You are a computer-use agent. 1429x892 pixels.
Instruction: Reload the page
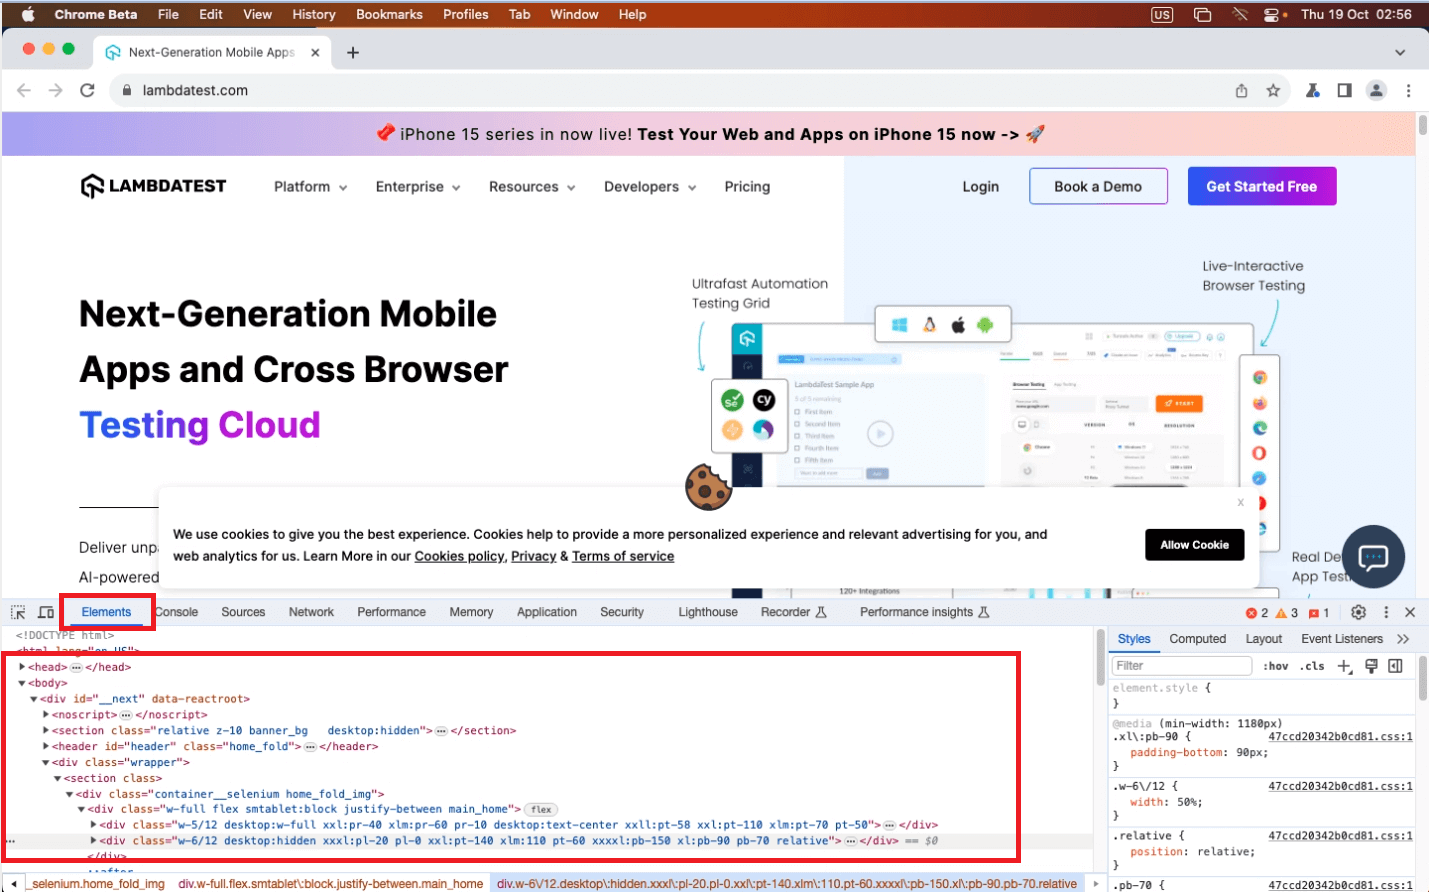pyautogui.click(x=87, y=90)
